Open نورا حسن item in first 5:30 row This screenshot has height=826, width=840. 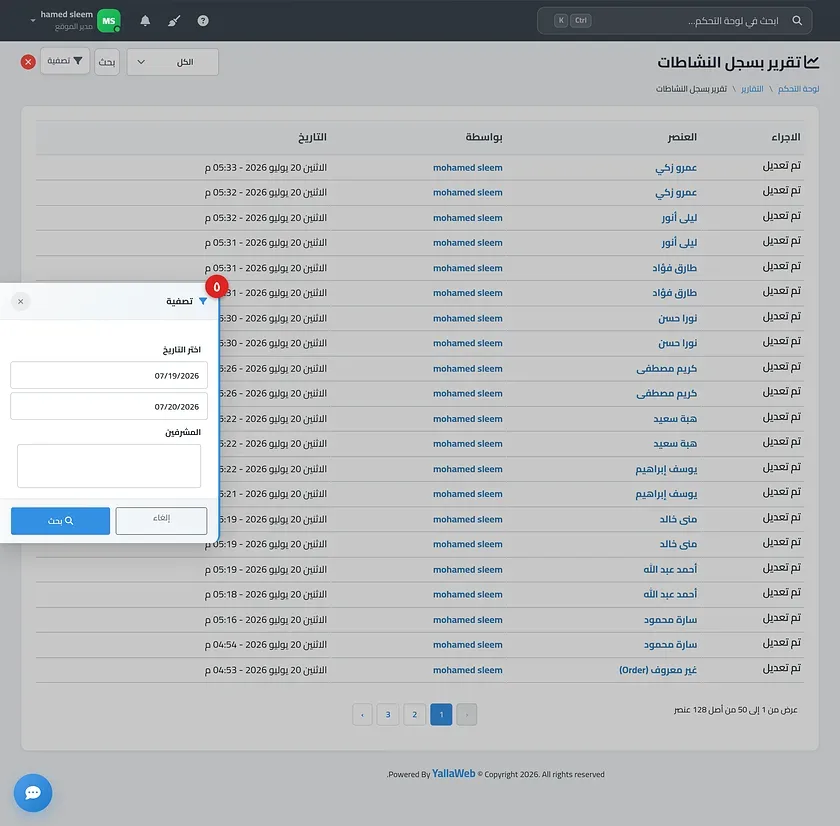[x=678, y=318]
